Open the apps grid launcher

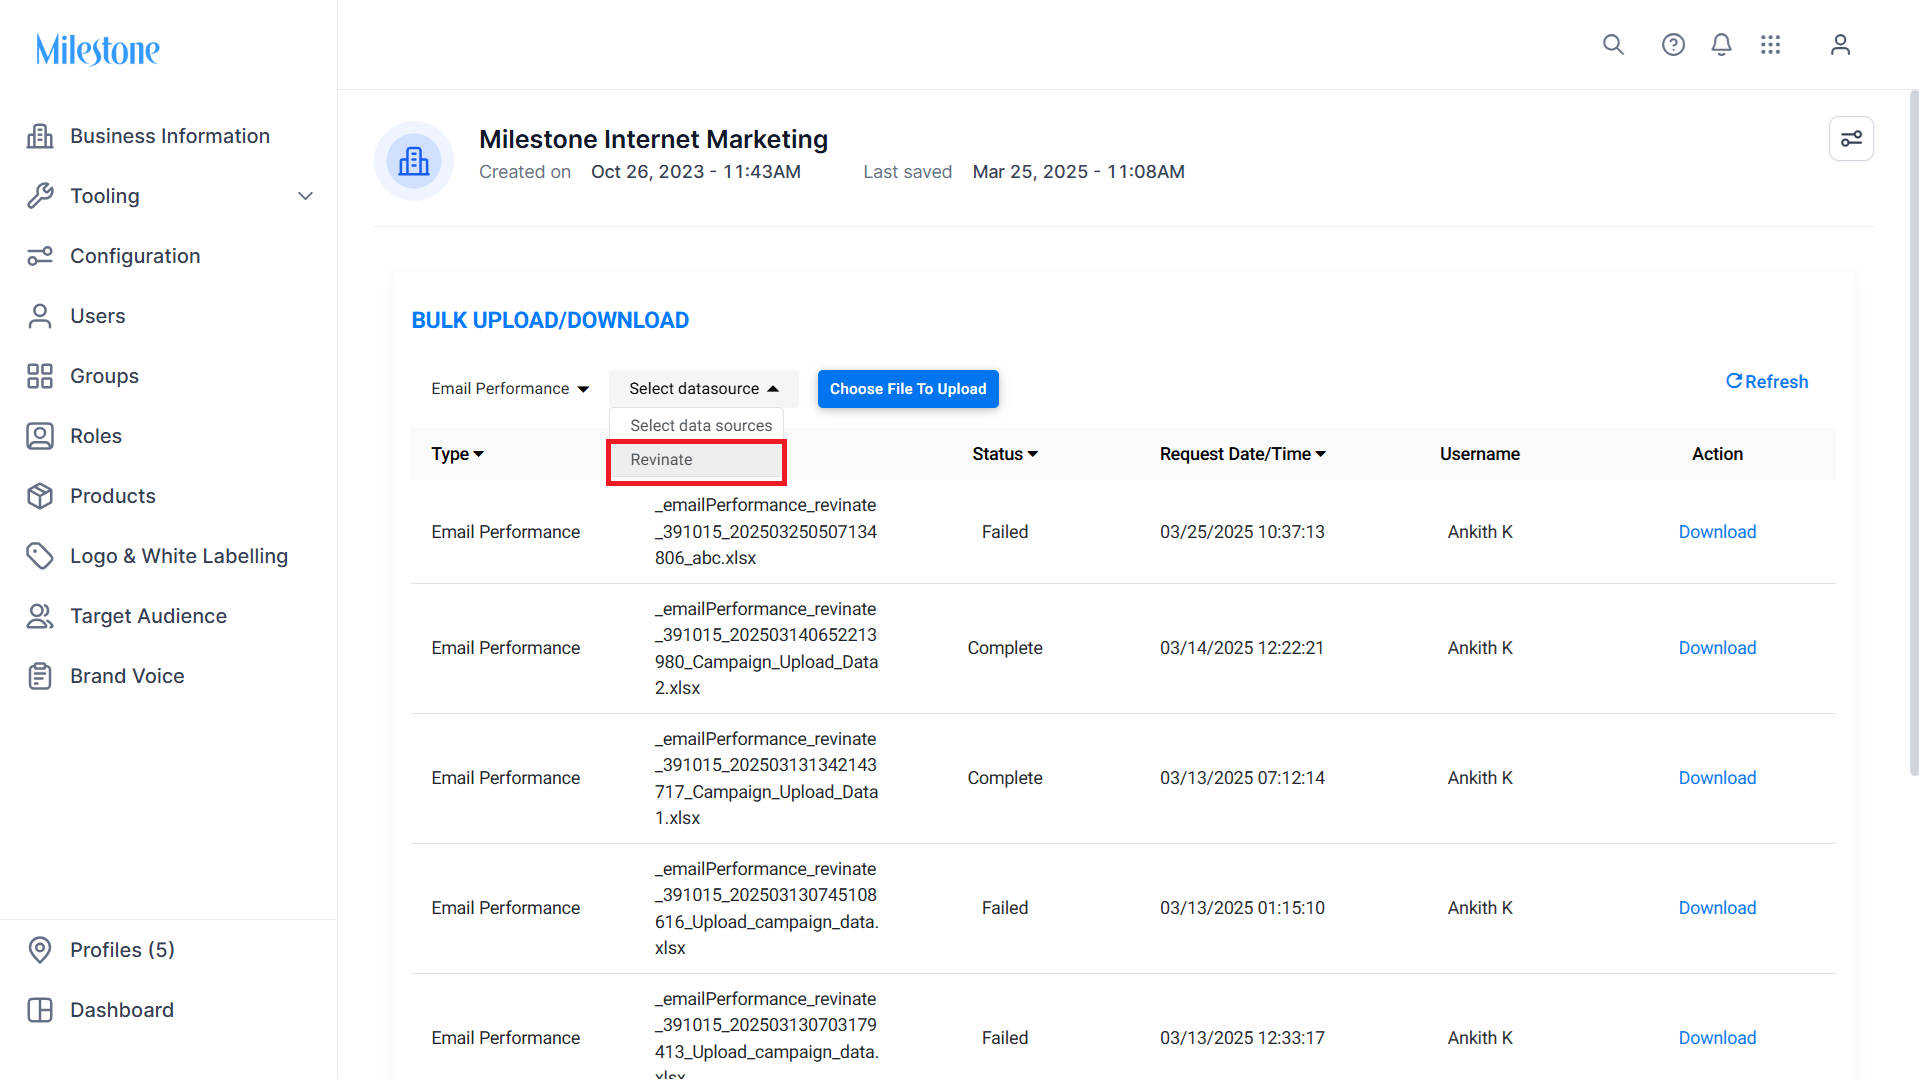click(1771, 45)
